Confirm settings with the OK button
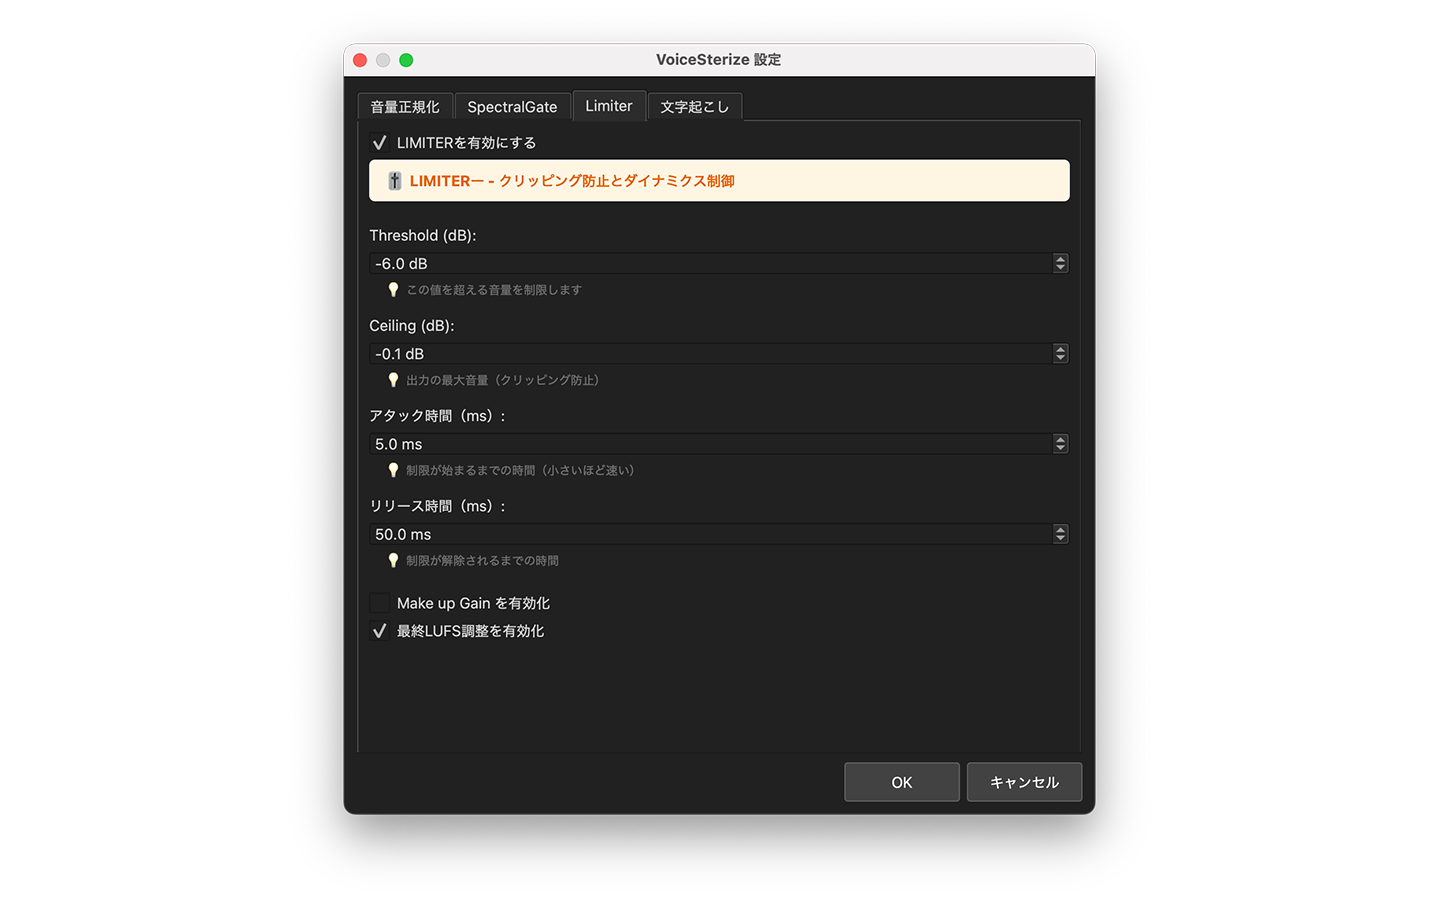Image resolution: width=1440 pixels, height=900 pixels. click(x=902, y=782)
